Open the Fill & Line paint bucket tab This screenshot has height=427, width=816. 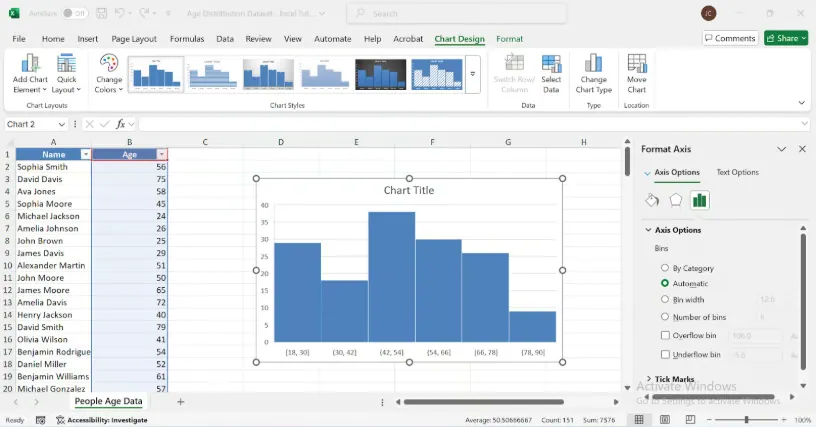[652, 200]
